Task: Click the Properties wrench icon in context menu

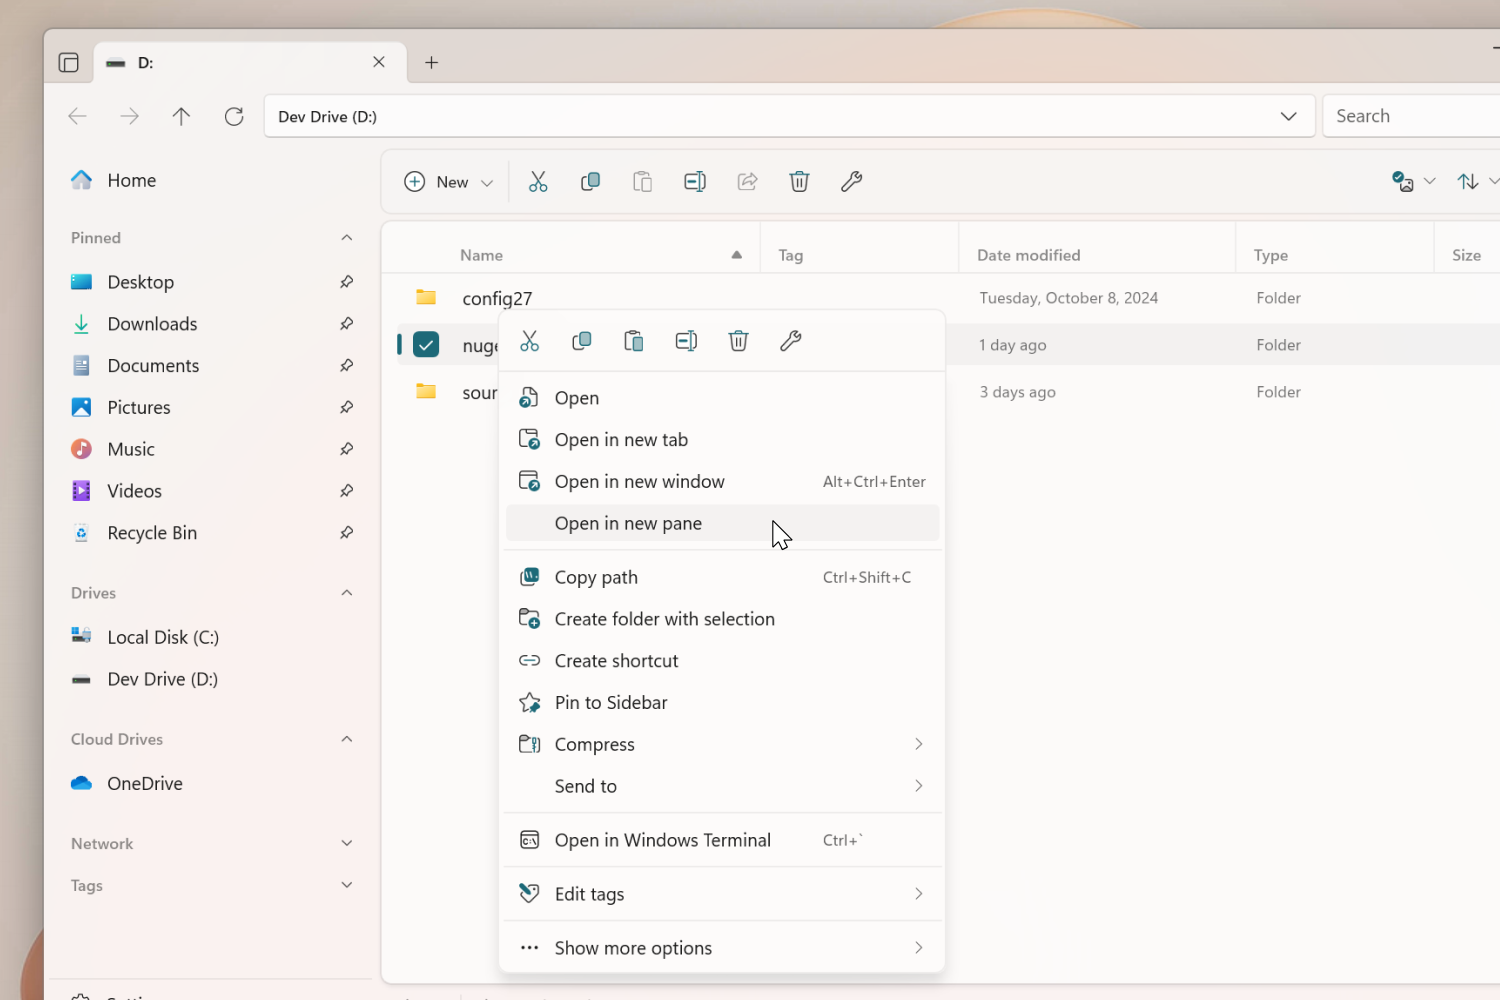Action: pyautogui.click(x=790, y=341)
